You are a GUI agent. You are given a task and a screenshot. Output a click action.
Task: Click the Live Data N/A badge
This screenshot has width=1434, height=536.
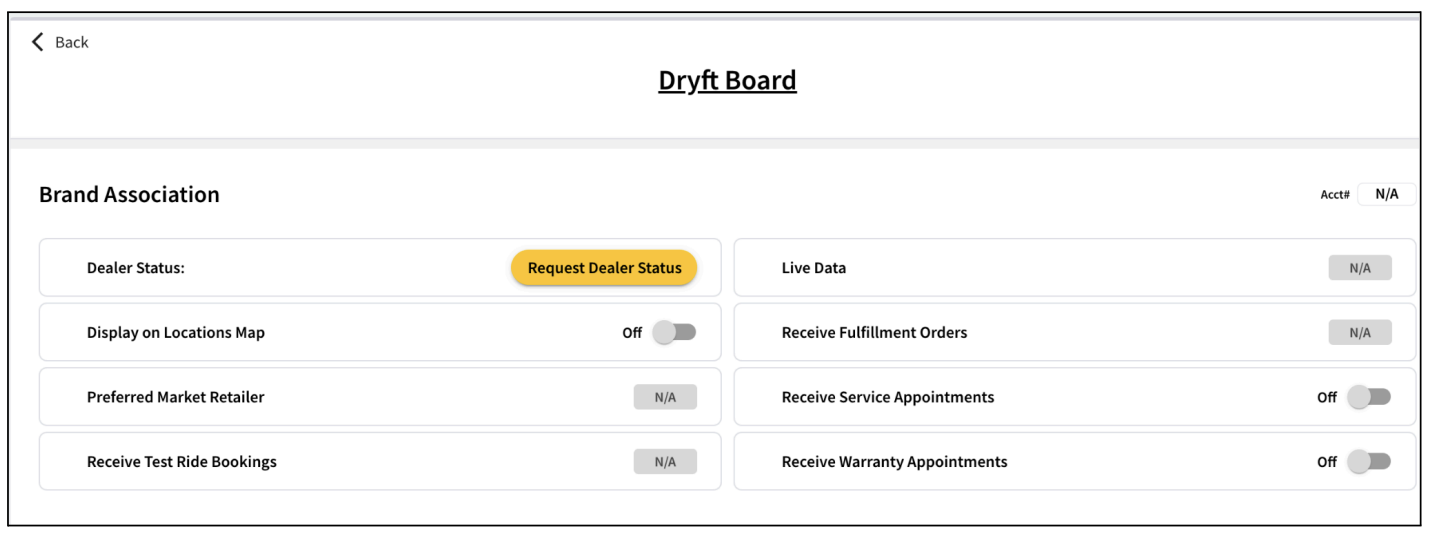click(1360, 268)
